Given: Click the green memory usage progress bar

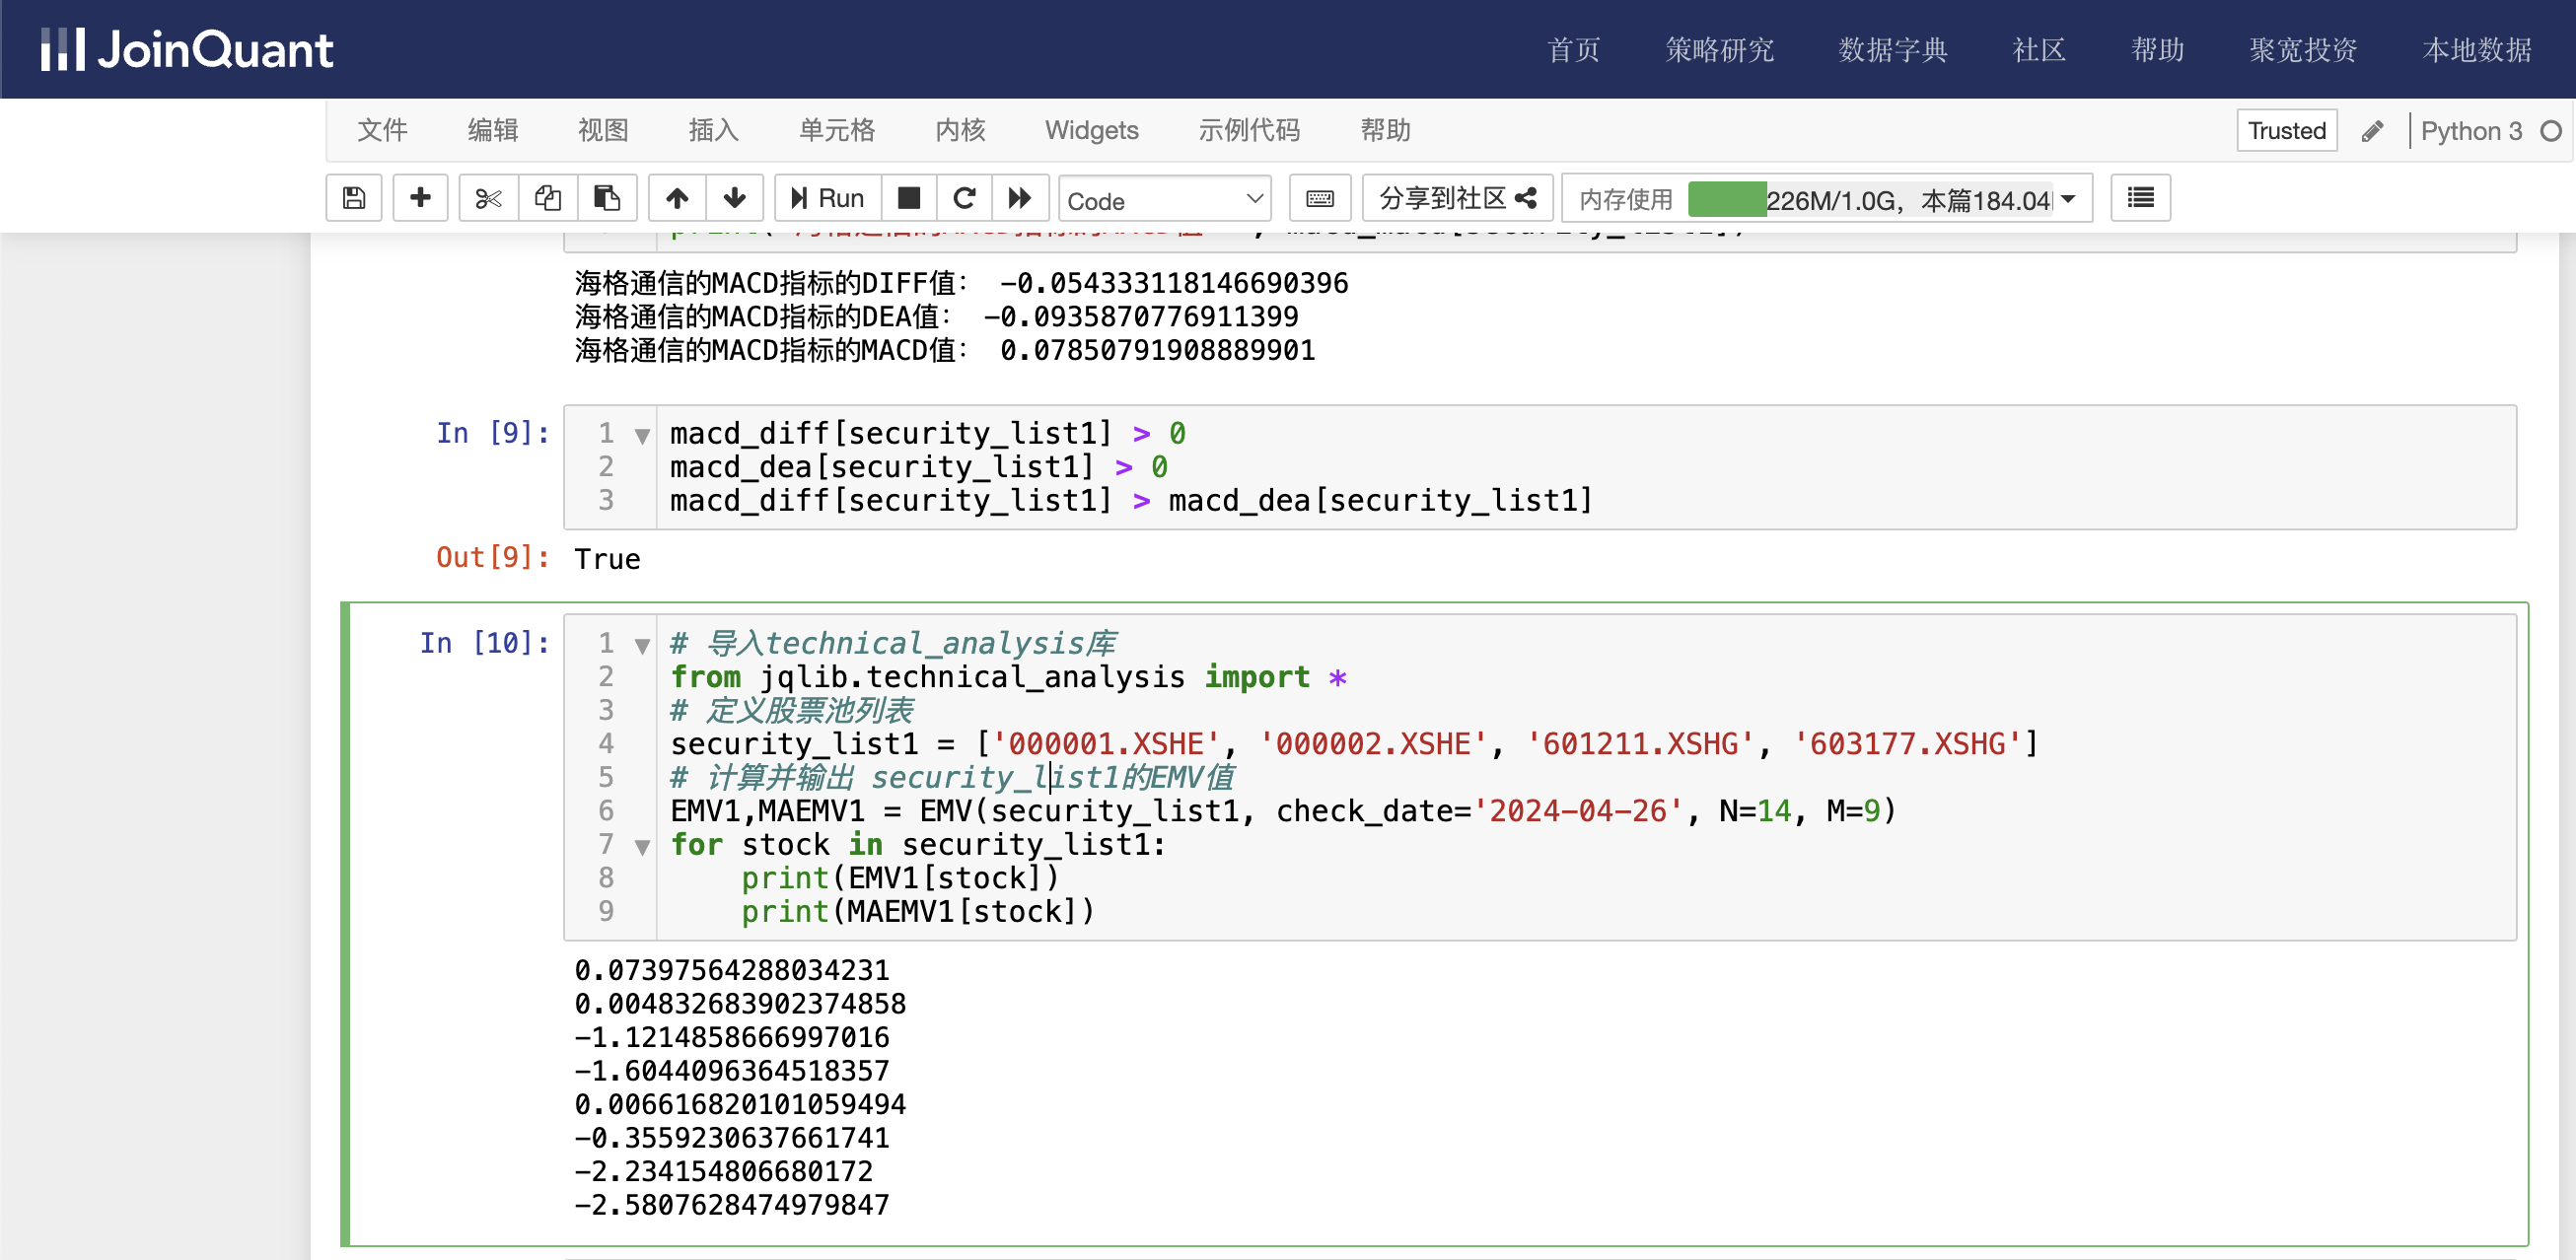Looking at the screenshot, I should point(1726,199).
